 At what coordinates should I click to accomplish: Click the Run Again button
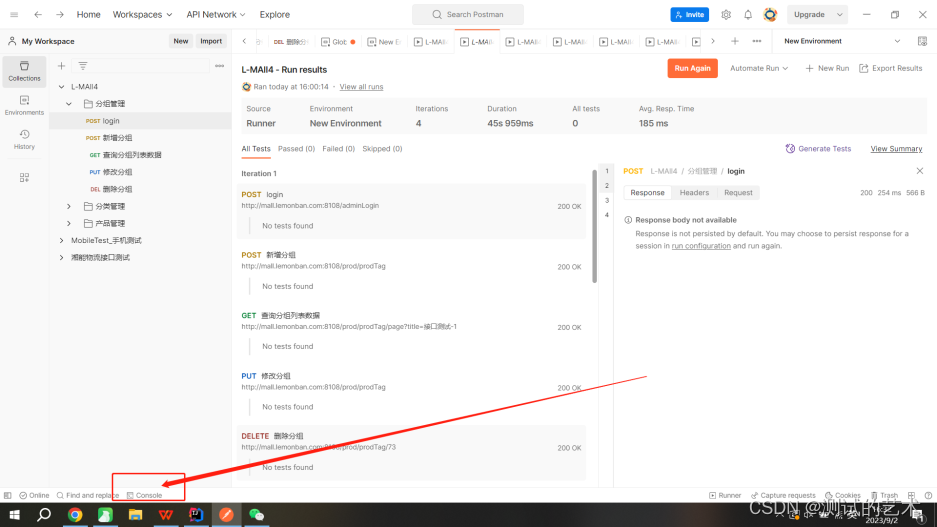(693, 68)
